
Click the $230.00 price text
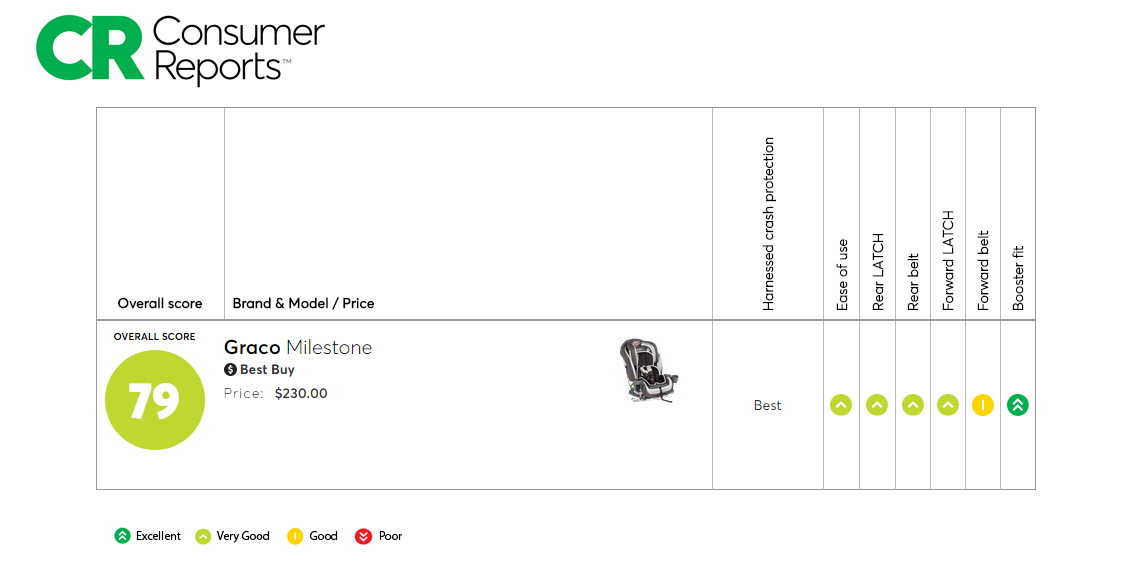pyautogui.click(x=301, y=393)
